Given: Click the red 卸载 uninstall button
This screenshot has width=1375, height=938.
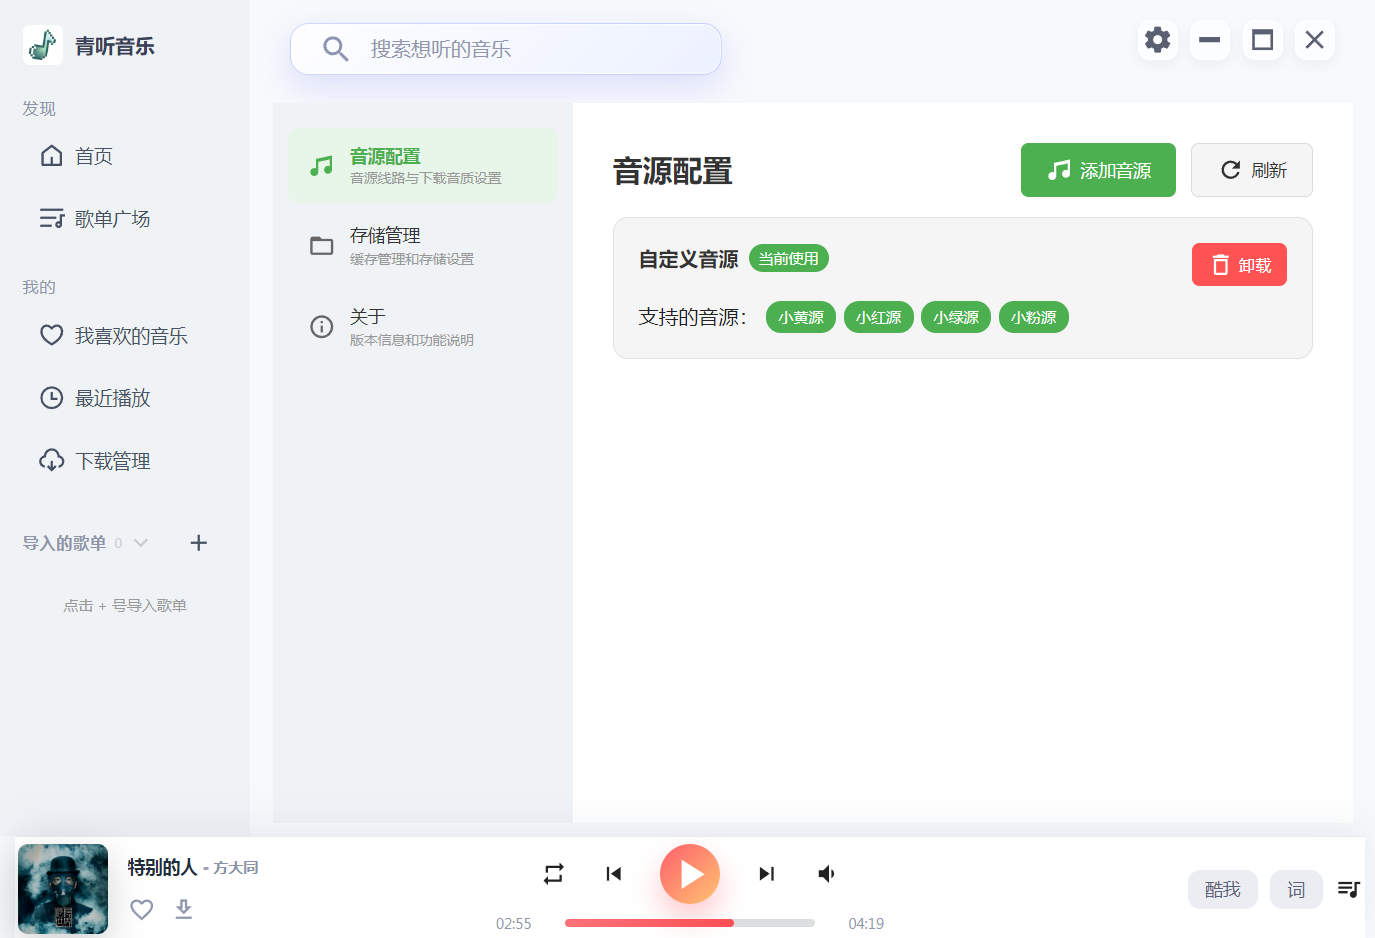Looking at the screenshot, I should coord(1239,265).
